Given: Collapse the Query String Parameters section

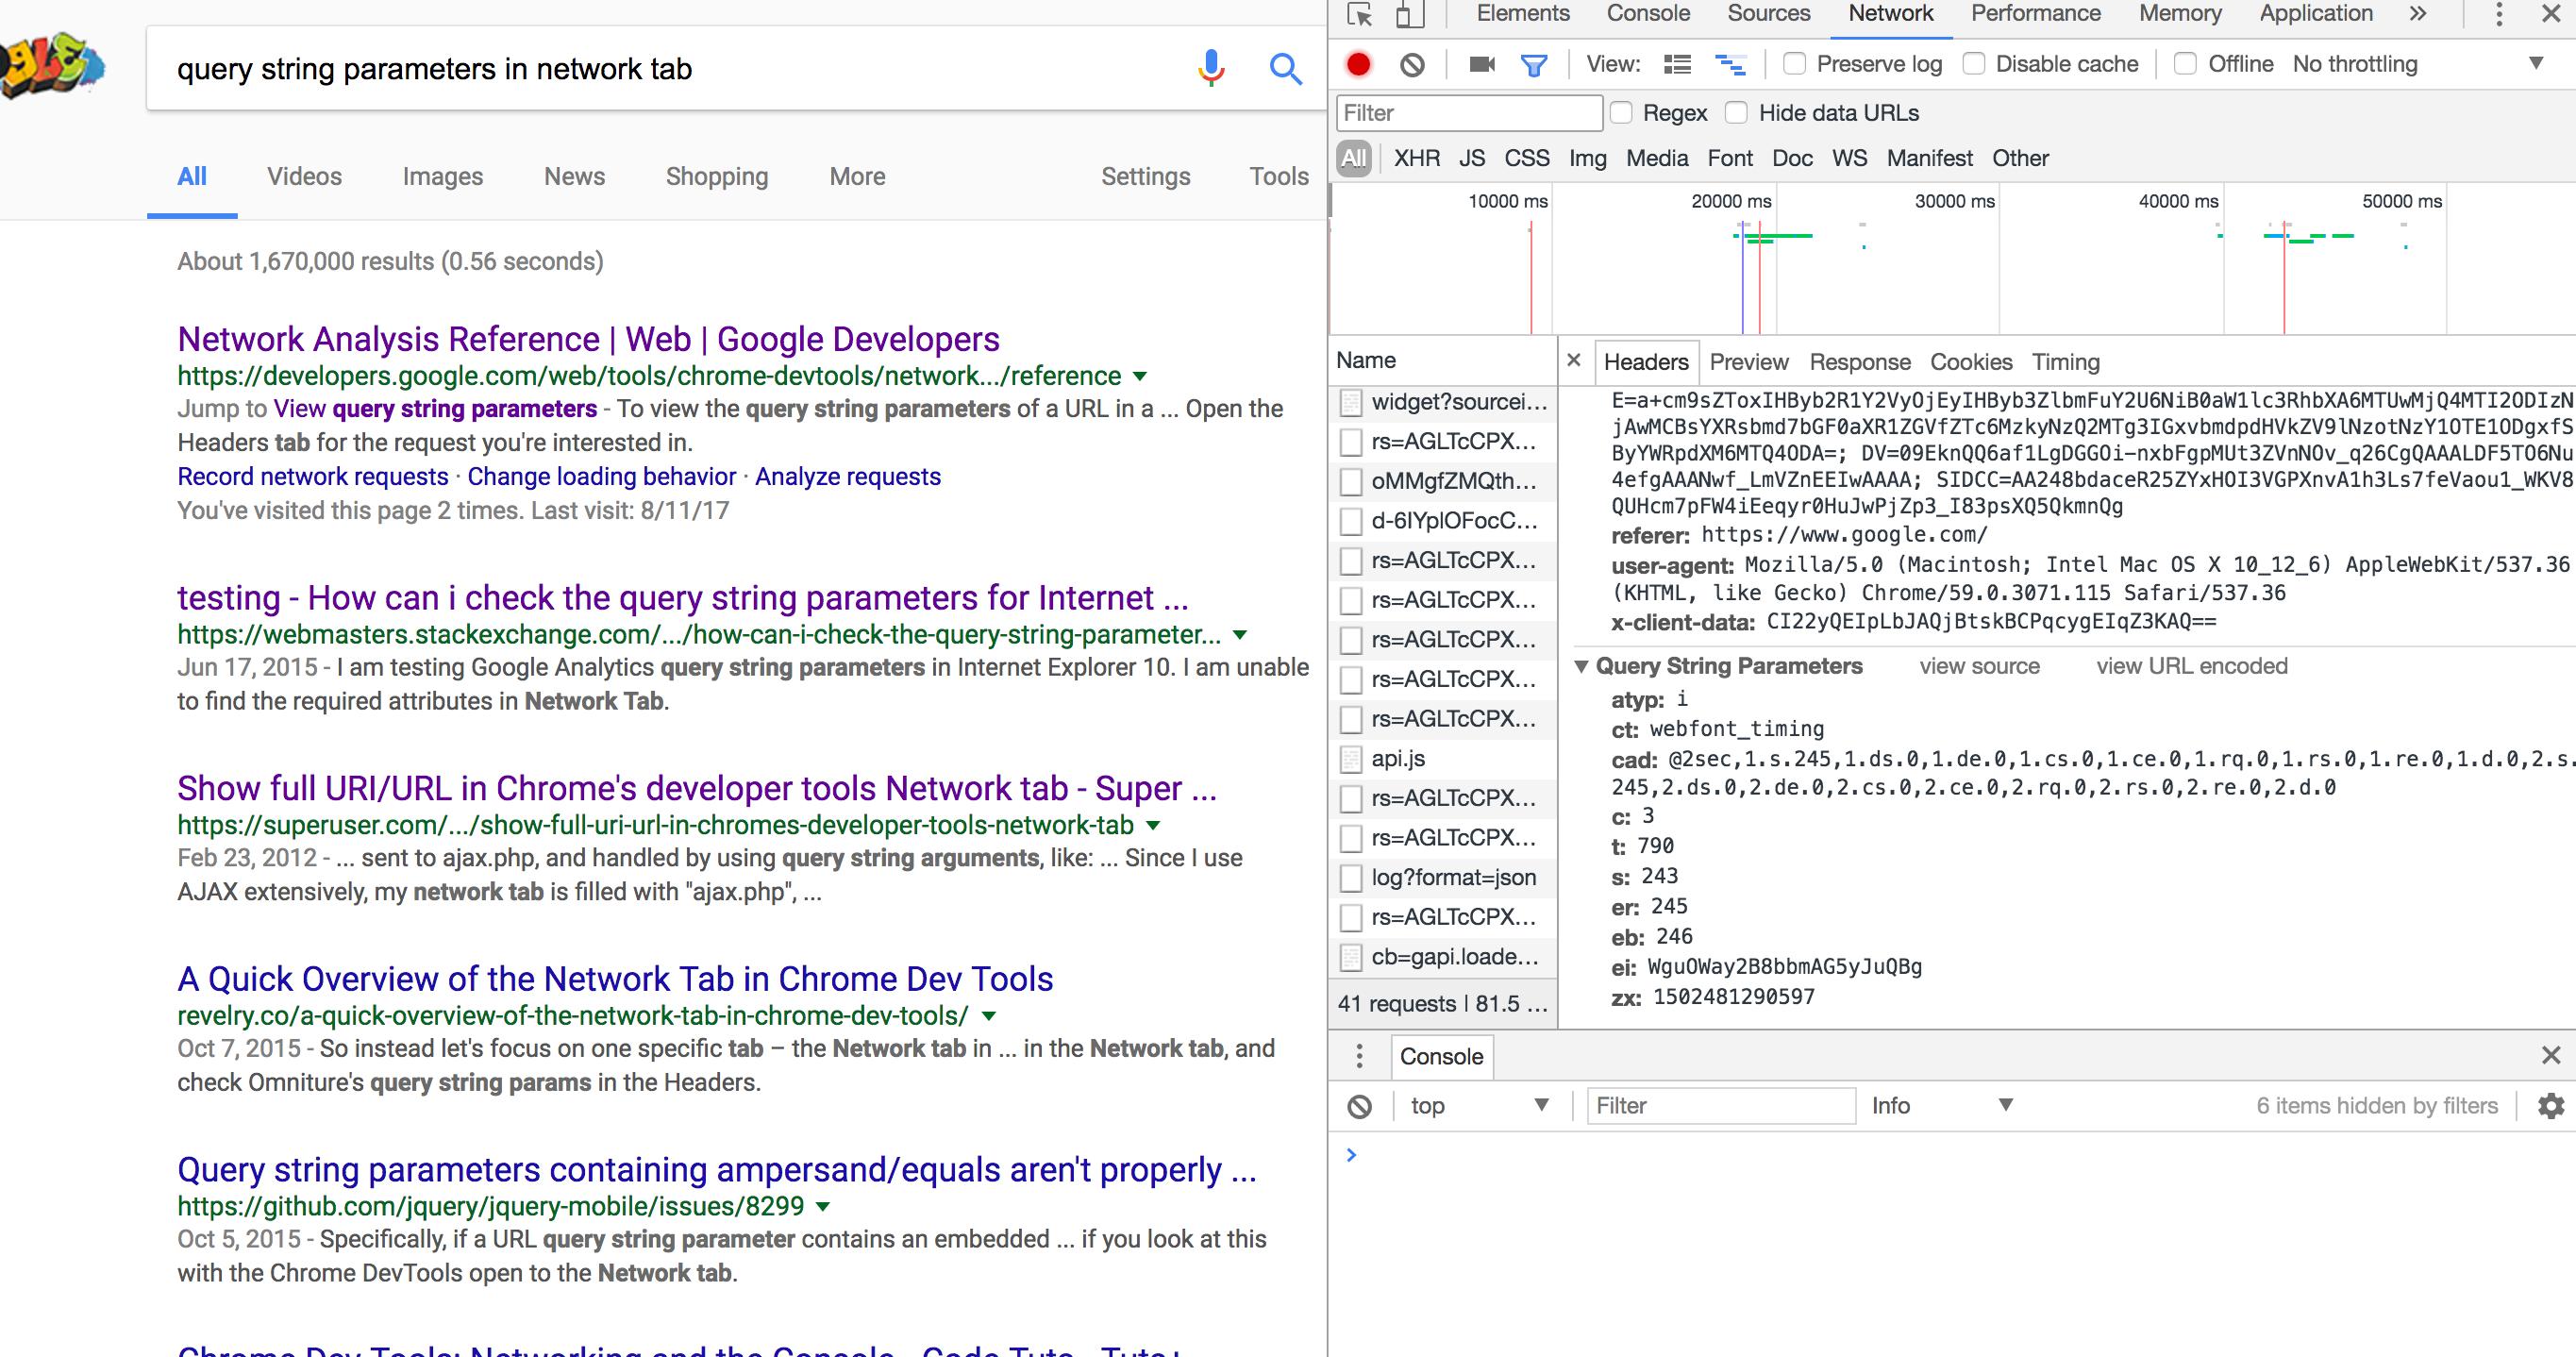Looking at the screenshot, I should pos(1582,666).
